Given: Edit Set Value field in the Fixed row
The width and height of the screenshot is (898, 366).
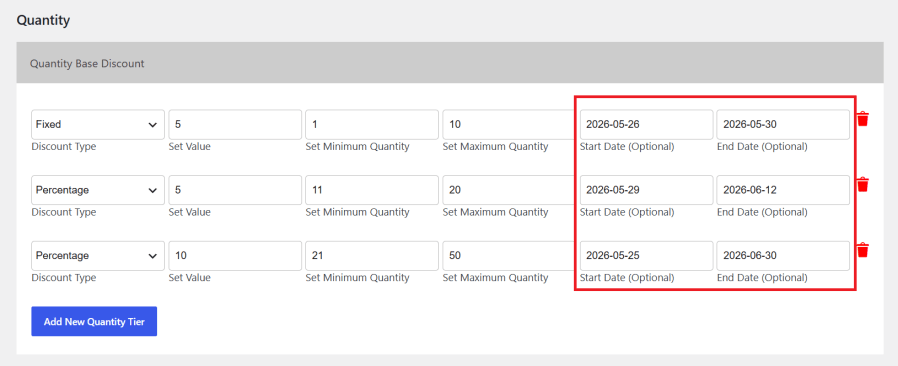Looking at the screenshot, I should pos(235,124).
